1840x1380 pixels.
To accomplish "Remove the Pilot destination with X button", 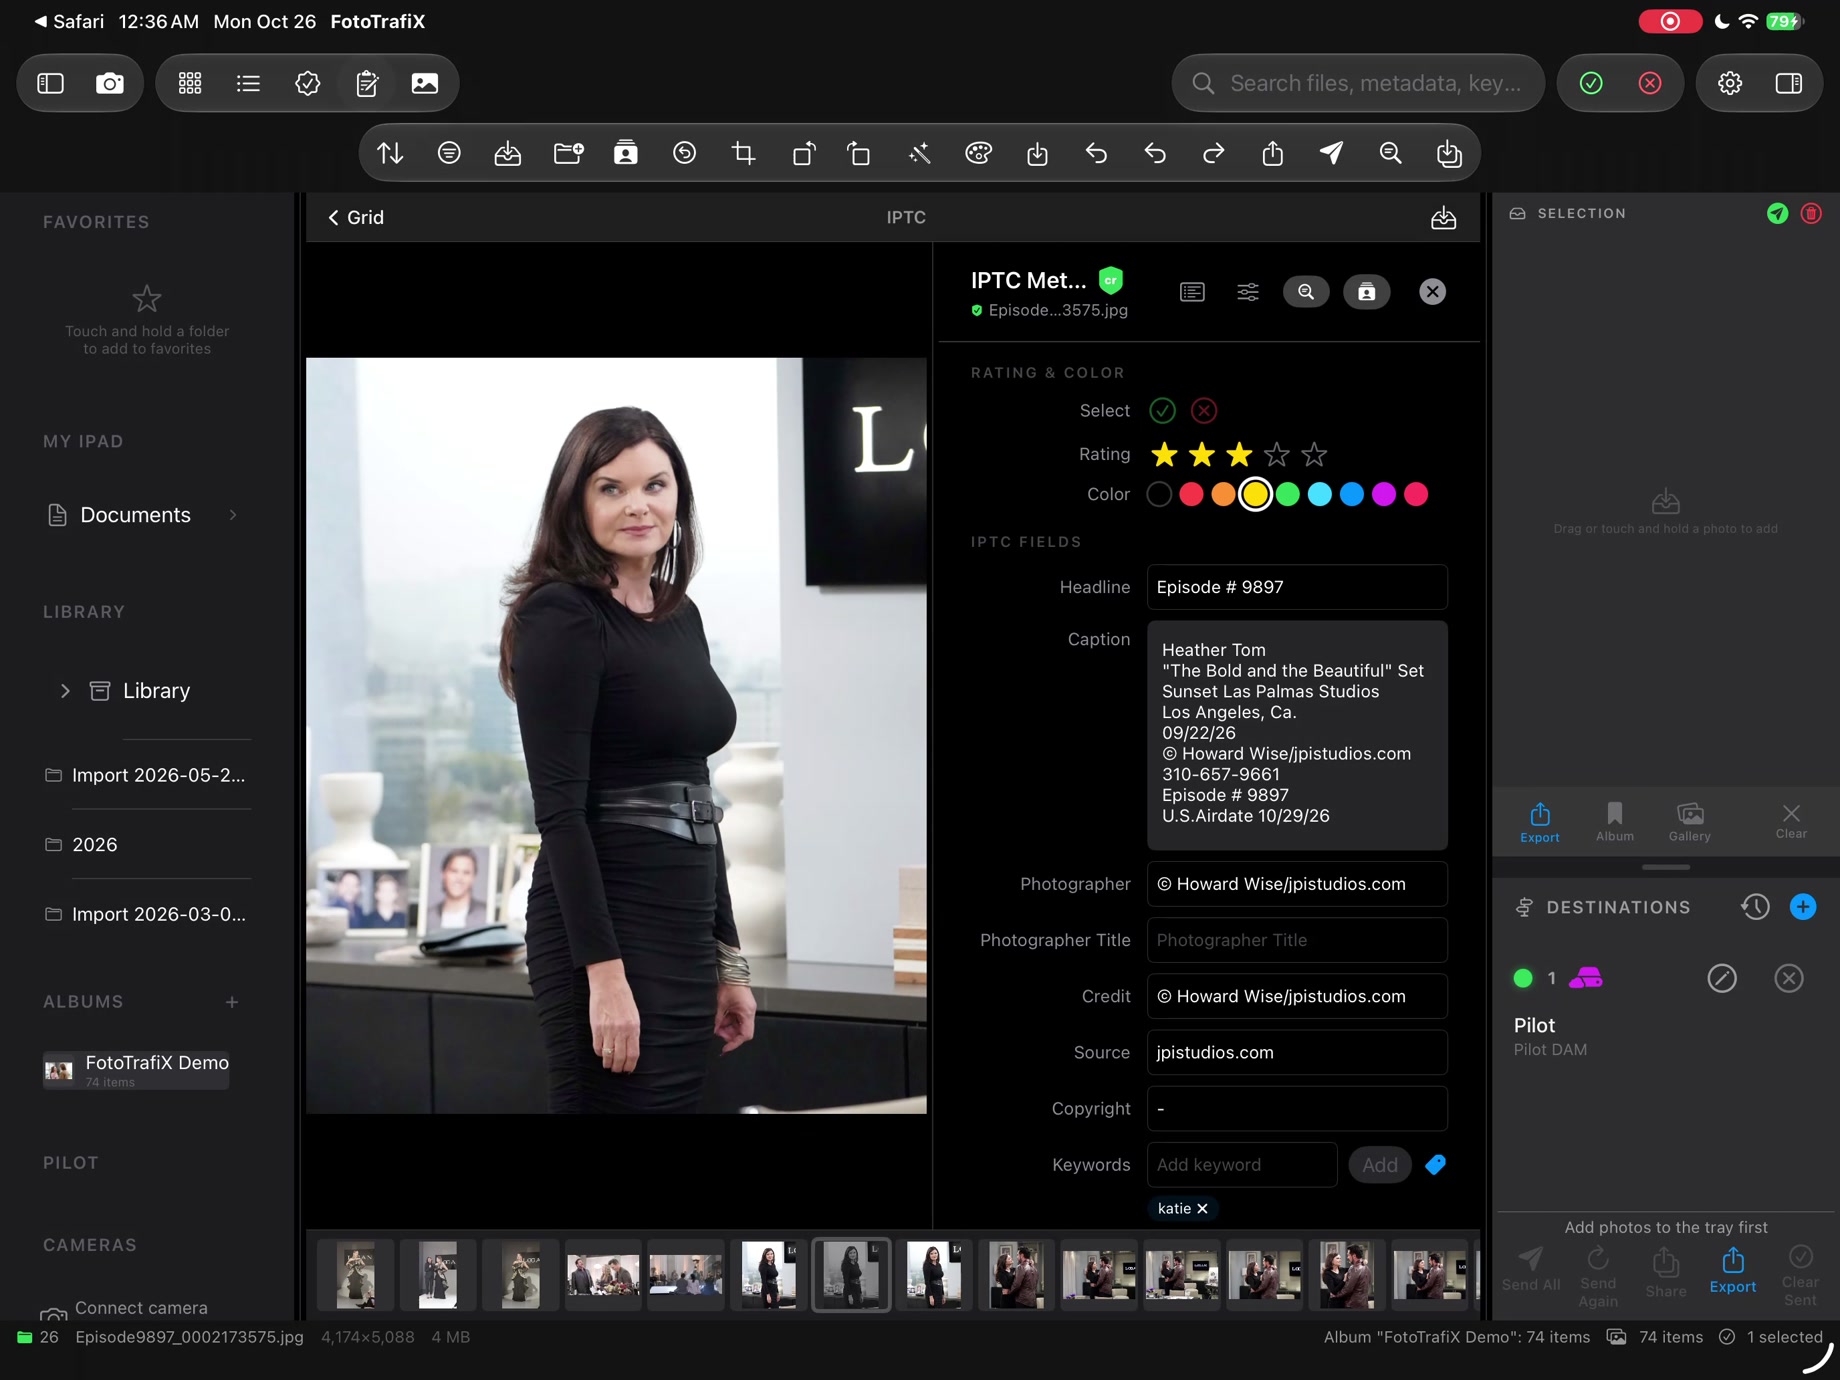I will pyautogui.click(x=1789, y=978).
